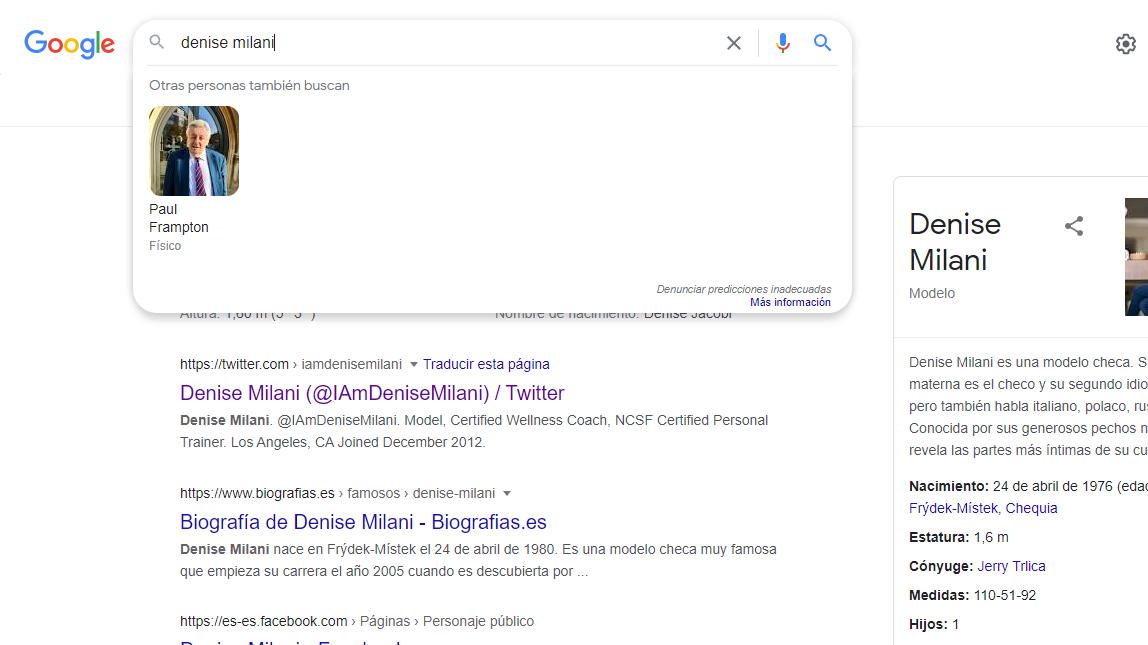The width and height of the screenshot is (1148, 645).
Task: Select Paul Frampton suggestion thumbnail
Action: [x=194, y=151]
